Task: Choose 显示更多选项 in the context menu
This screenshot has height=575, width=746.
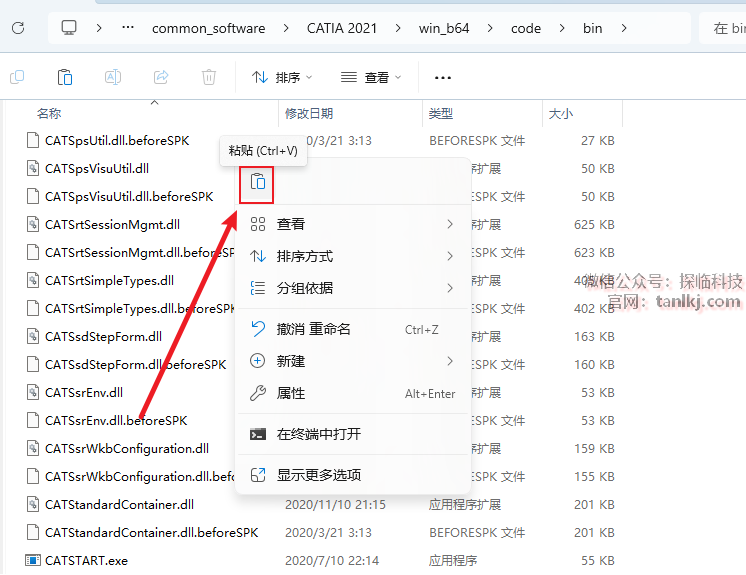Action: point(352,475)
